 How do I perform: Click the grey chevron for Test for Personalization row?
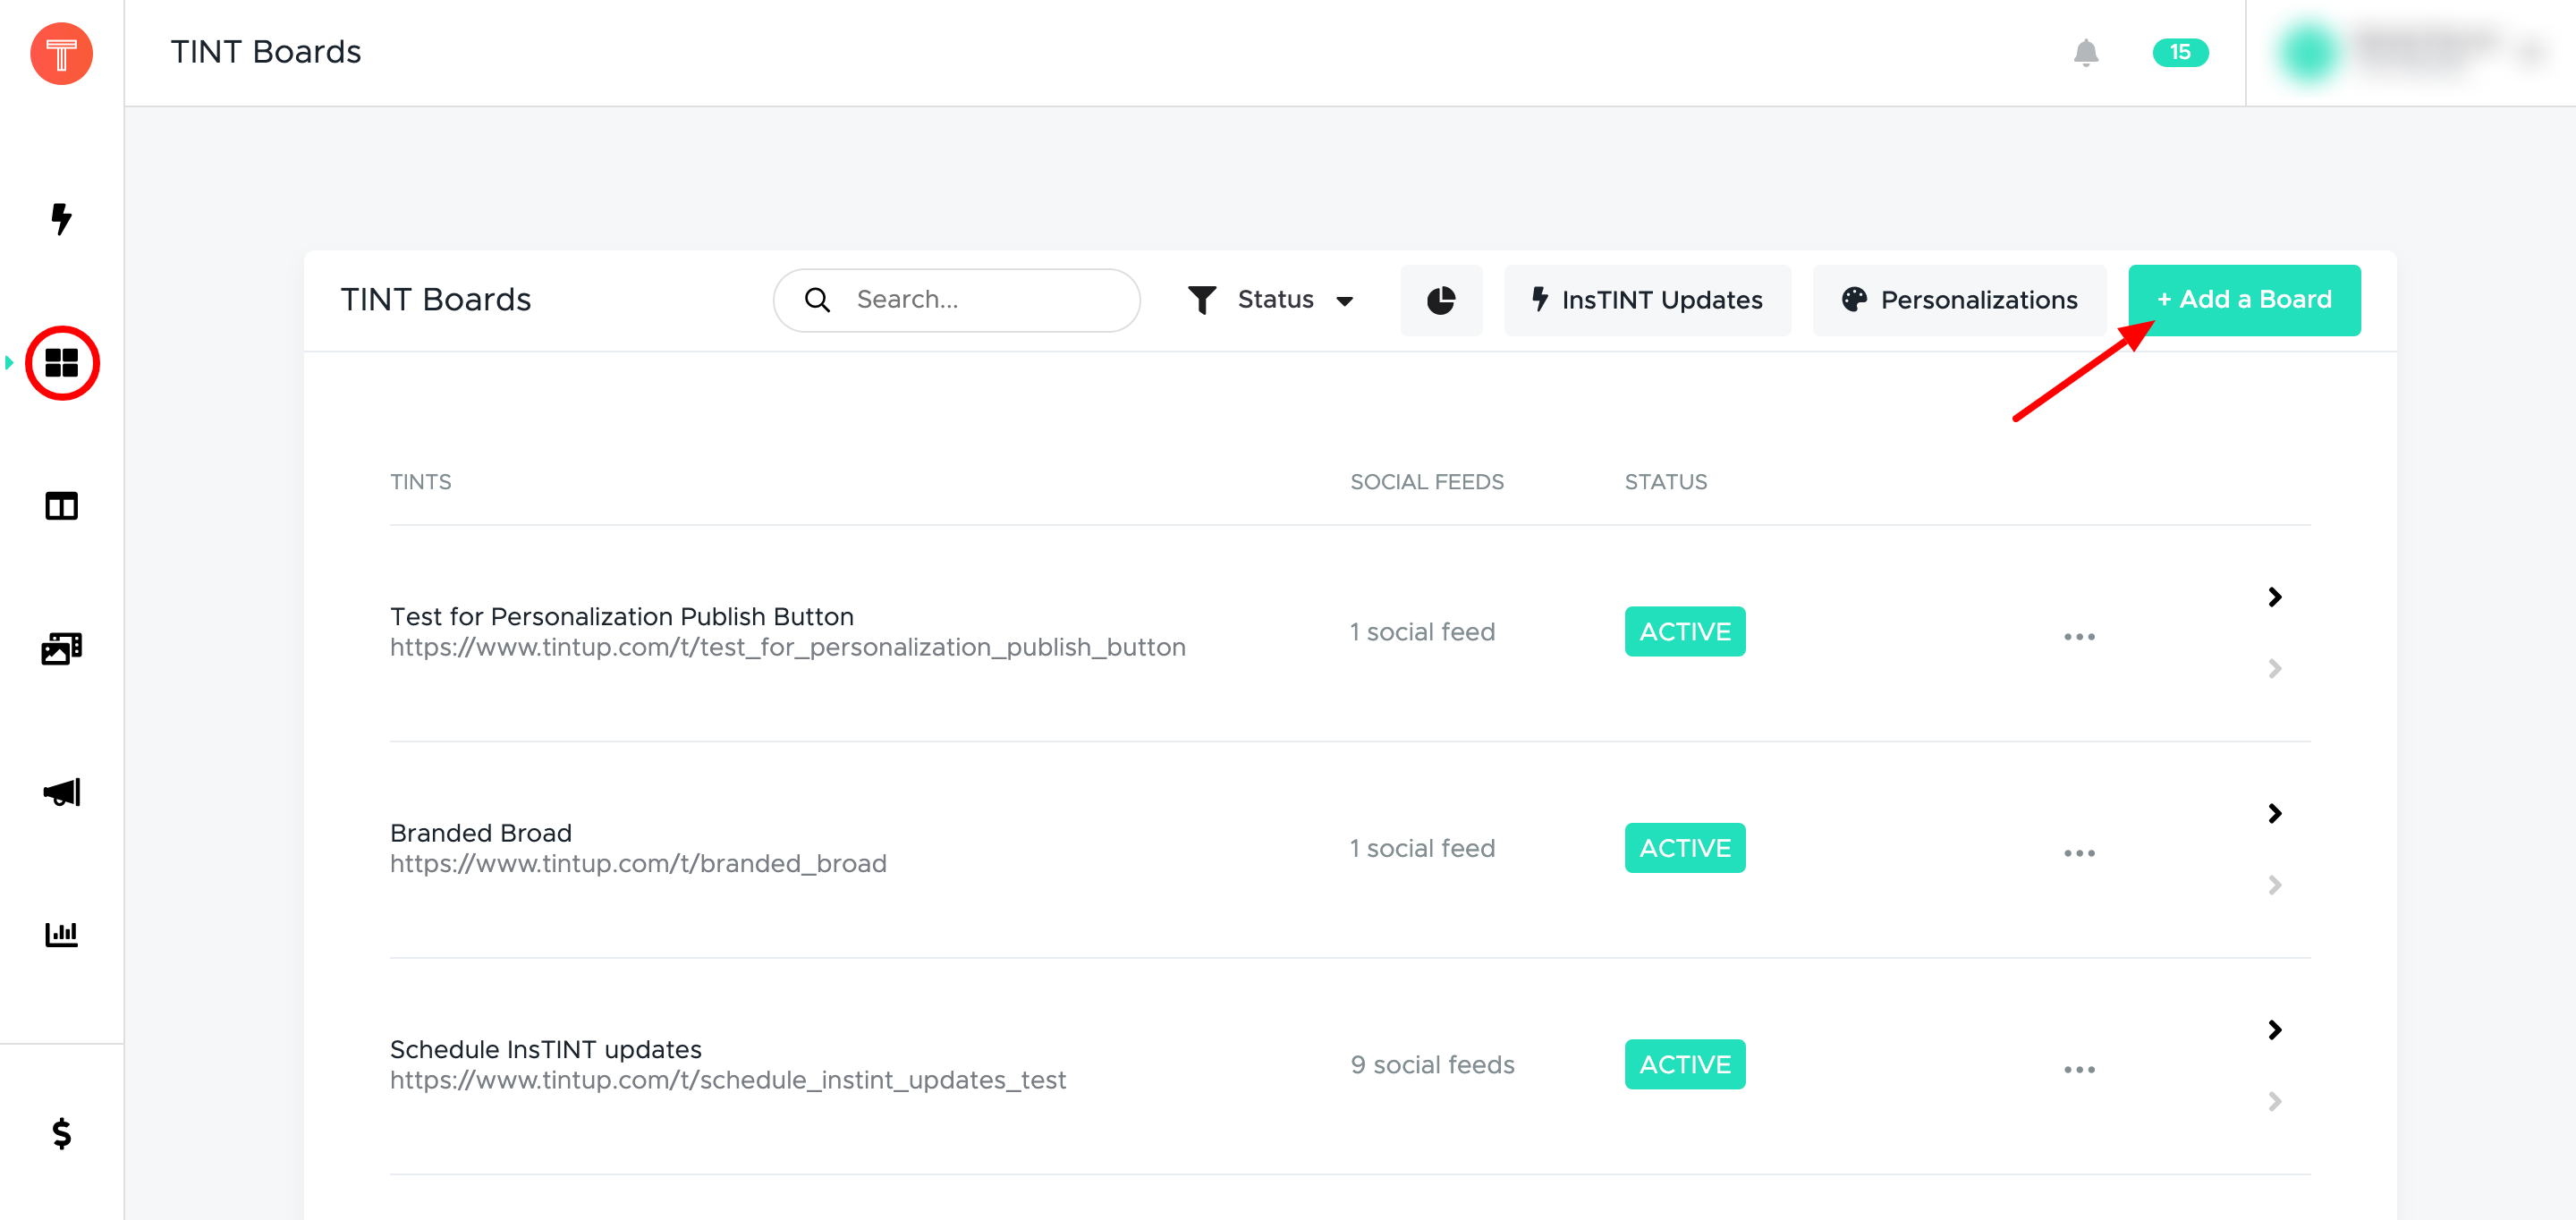point(2275,668)
